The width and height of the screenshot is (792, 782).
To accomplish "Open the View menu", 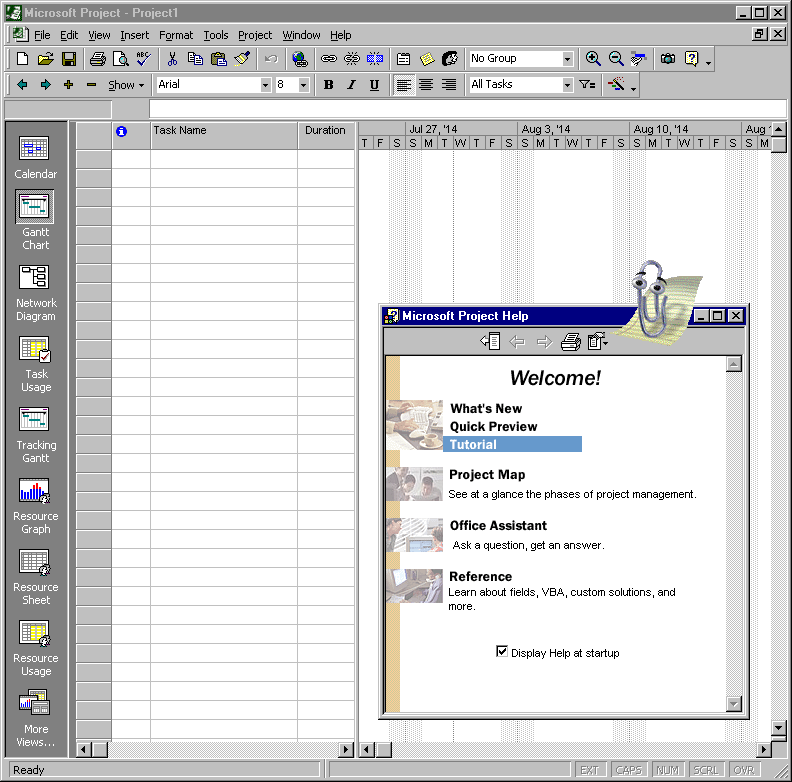I will pyautogui.click(x=99, y=35).
